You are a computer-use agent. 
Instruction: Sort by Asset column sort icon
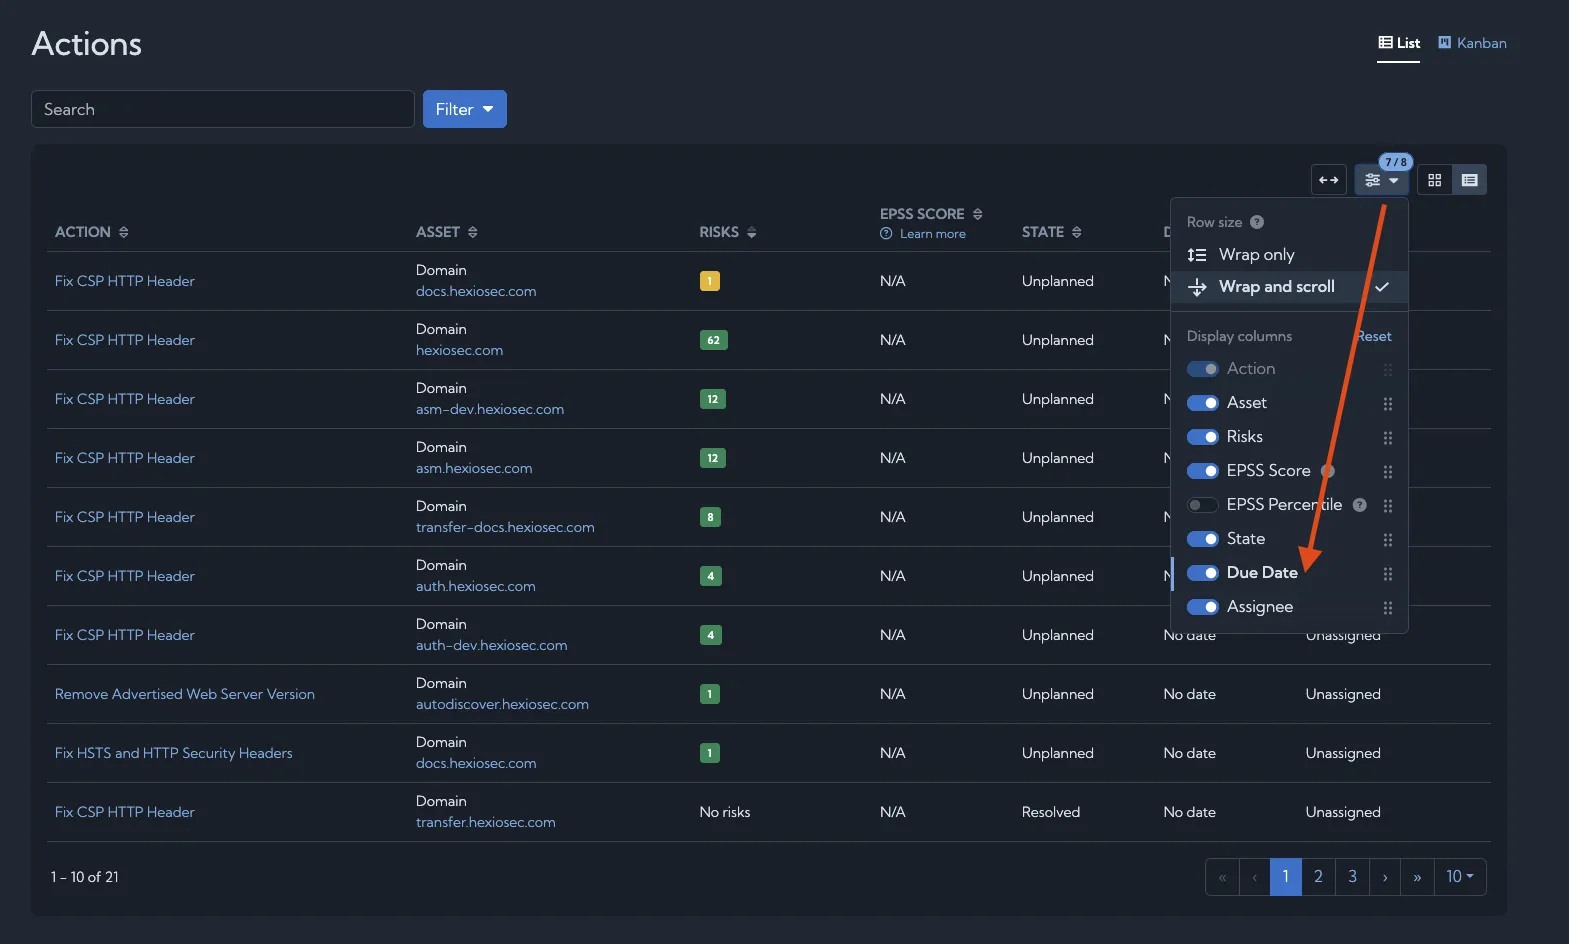[473, 232]
